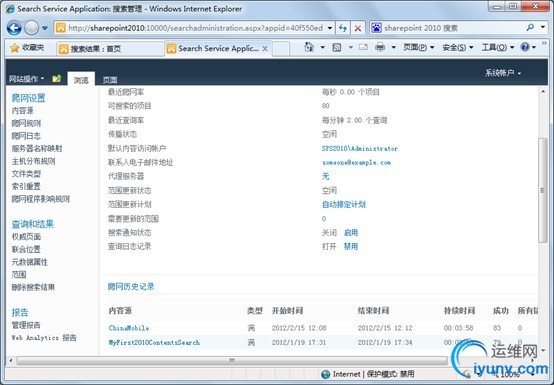Screen dimensions: 554x385
Task: Open a new blank browser tab
Action: 281,49
